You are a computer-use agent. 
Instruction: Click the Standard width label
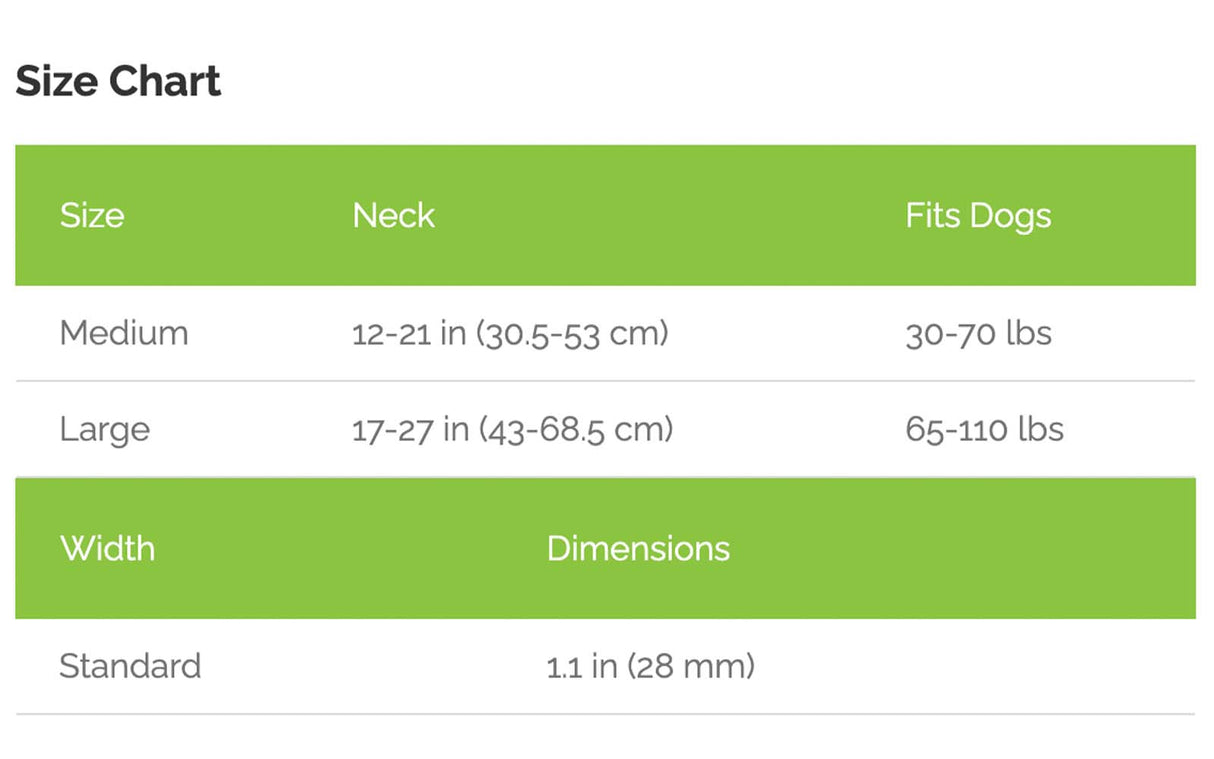(x=130, y=666)
